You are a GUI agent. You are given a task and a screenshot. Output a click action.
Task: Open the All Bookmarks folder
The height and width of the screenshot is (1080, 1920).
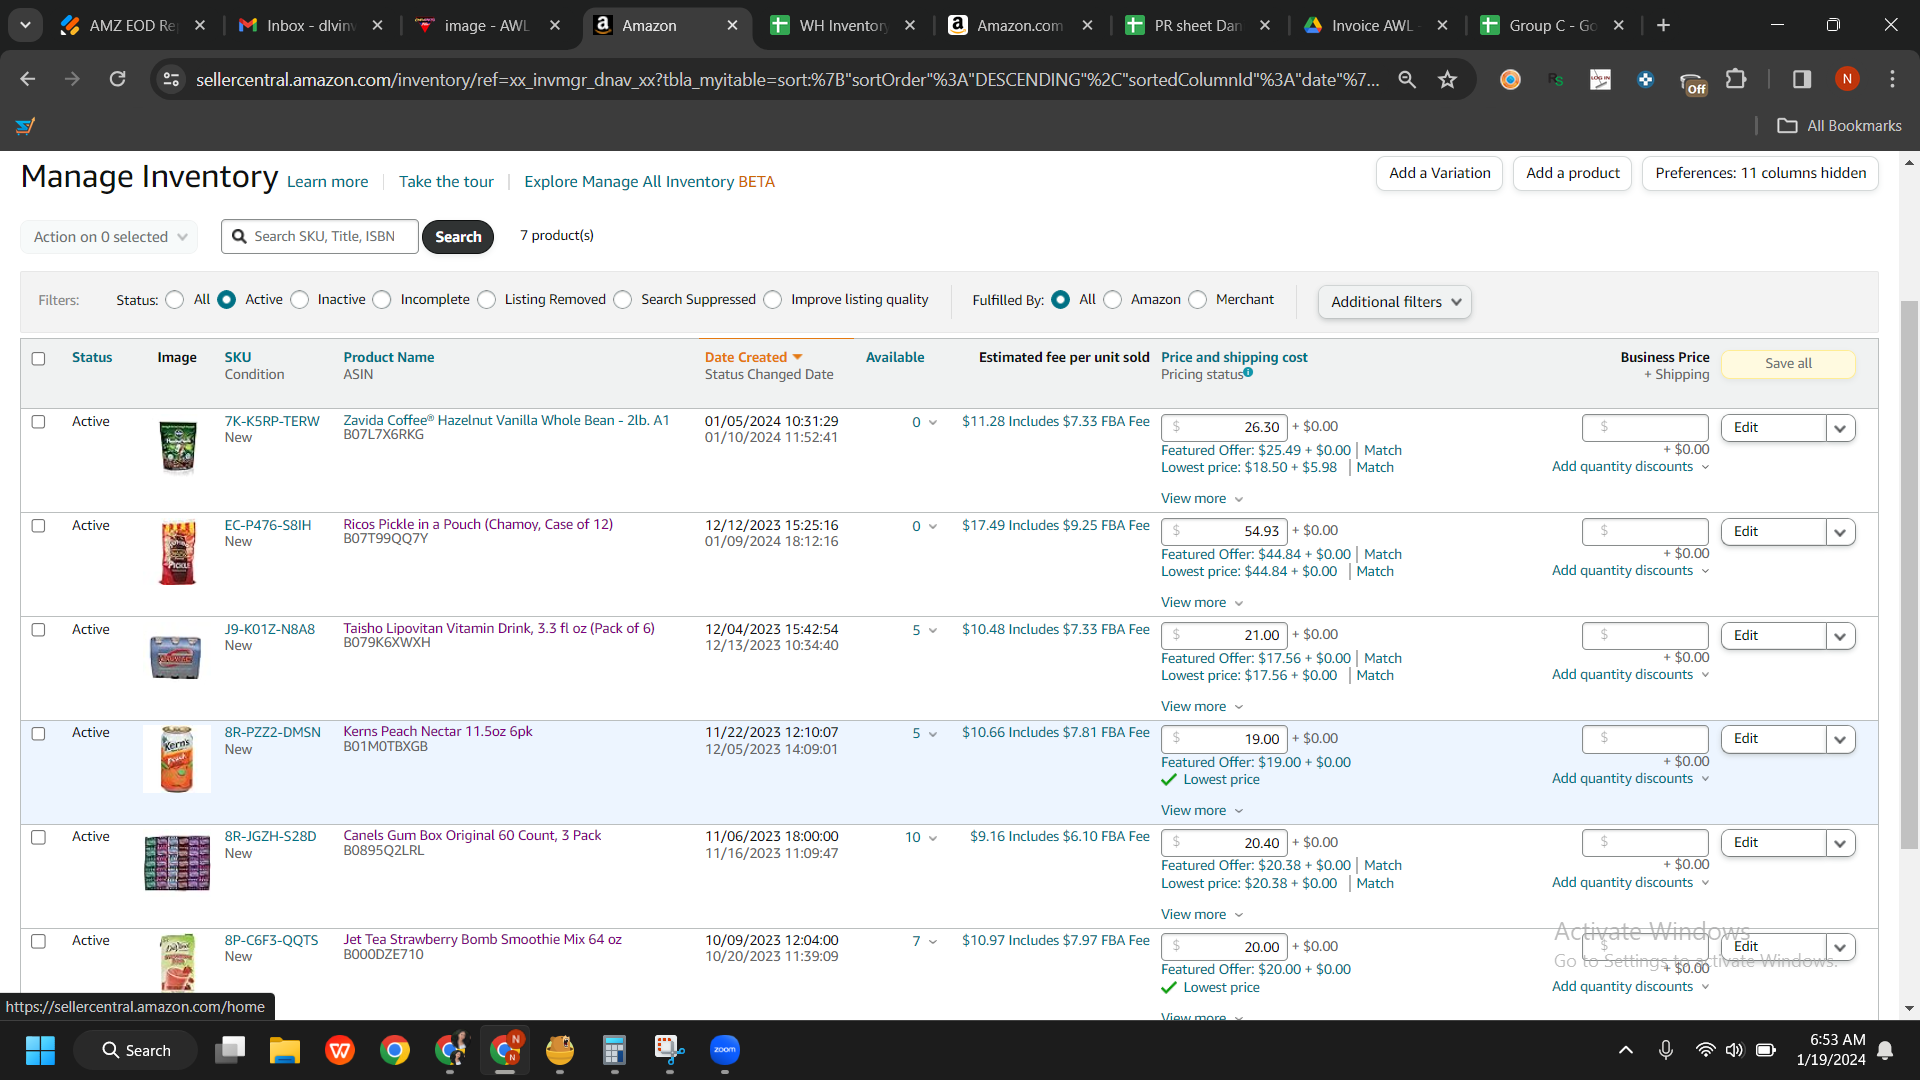tap(1839, 126)
